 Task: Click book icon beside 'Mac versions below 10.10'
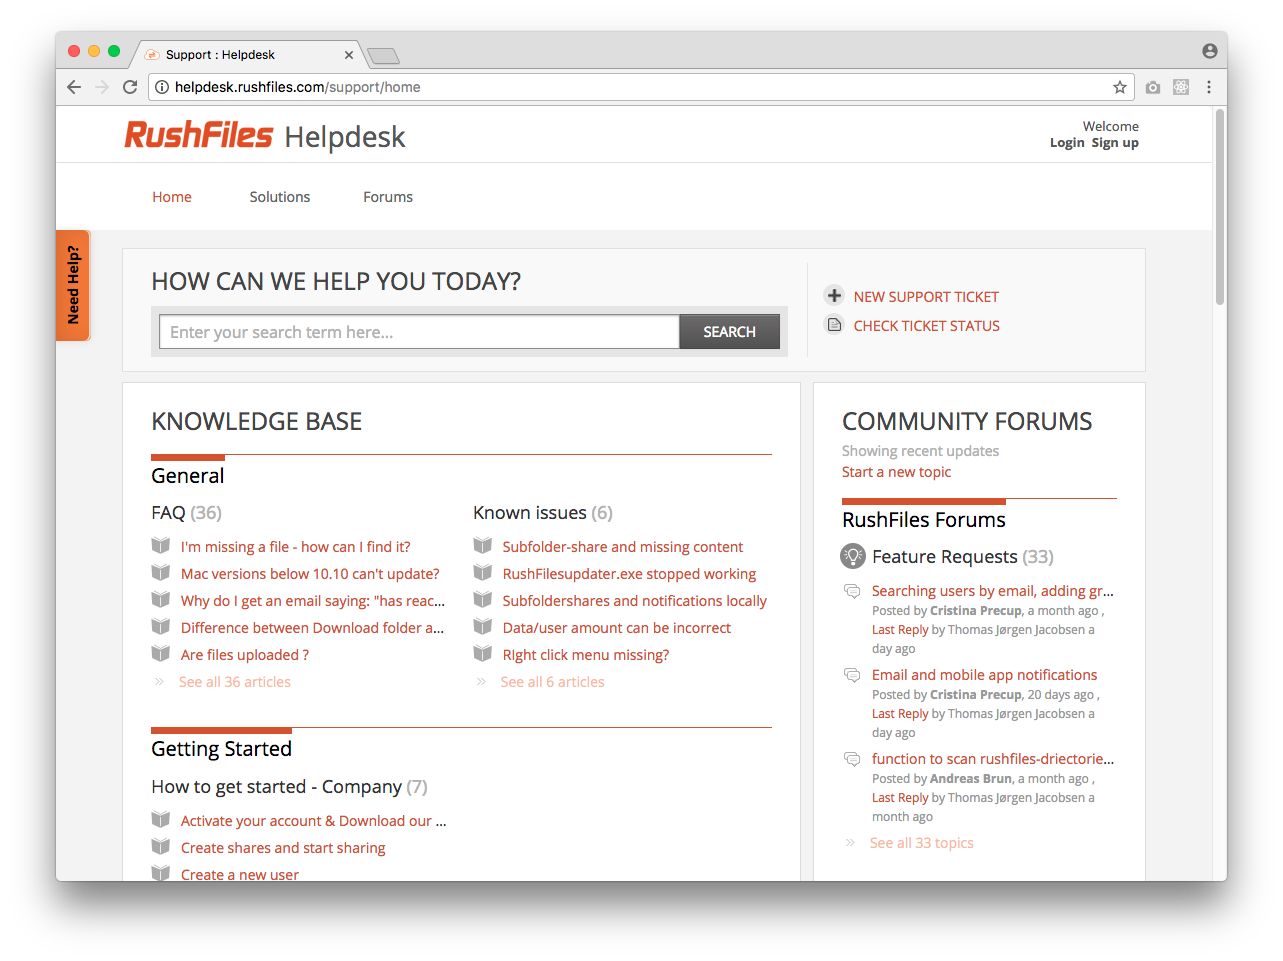click(161, 573)
